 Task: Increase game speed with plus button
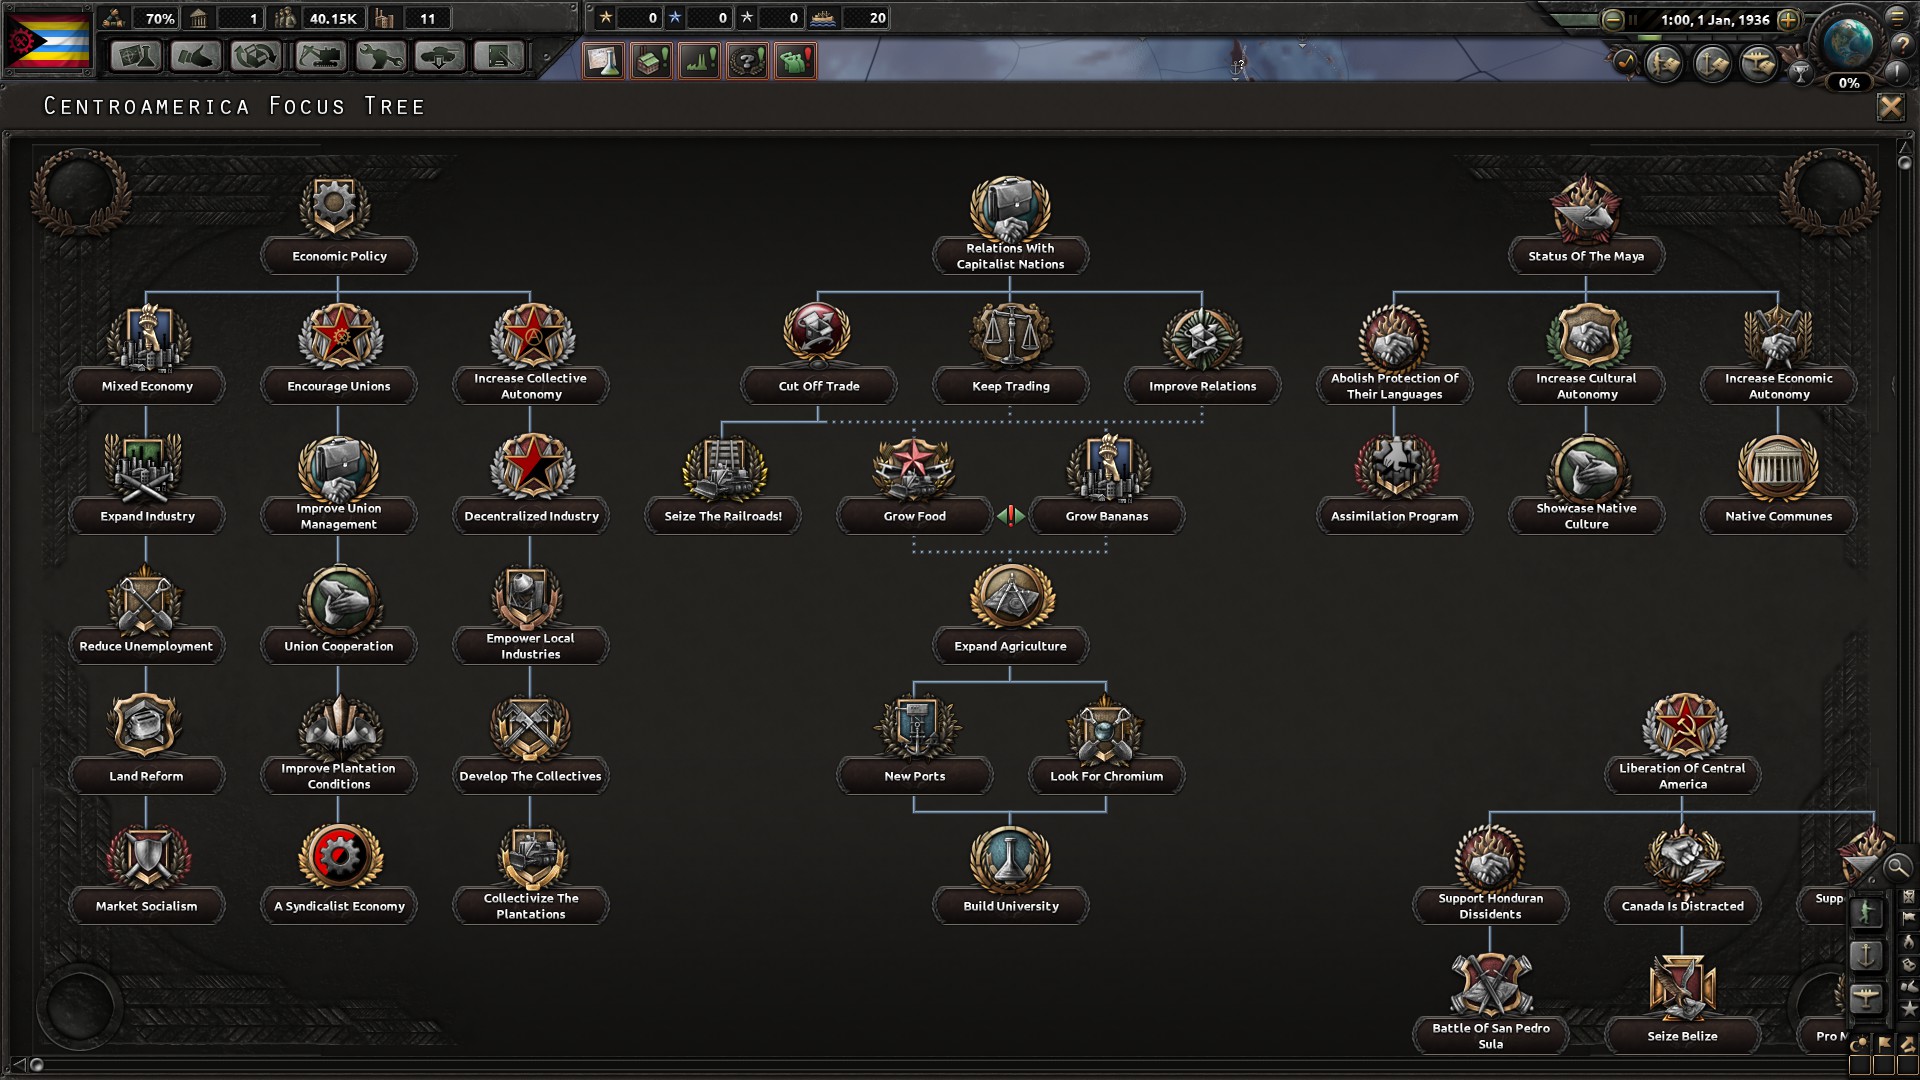(1789, 20)
